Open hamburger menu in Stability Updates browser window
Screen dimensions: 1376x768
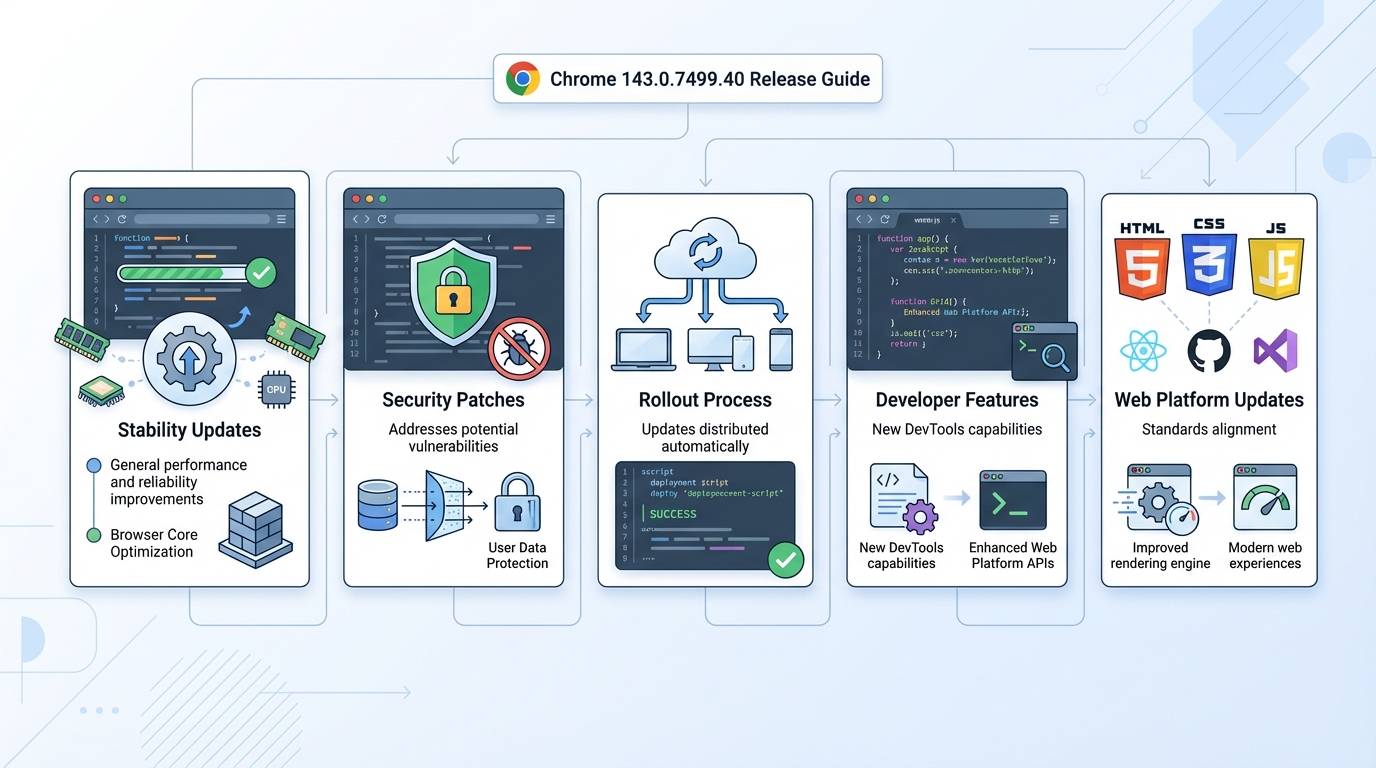(x=281, y=219)
